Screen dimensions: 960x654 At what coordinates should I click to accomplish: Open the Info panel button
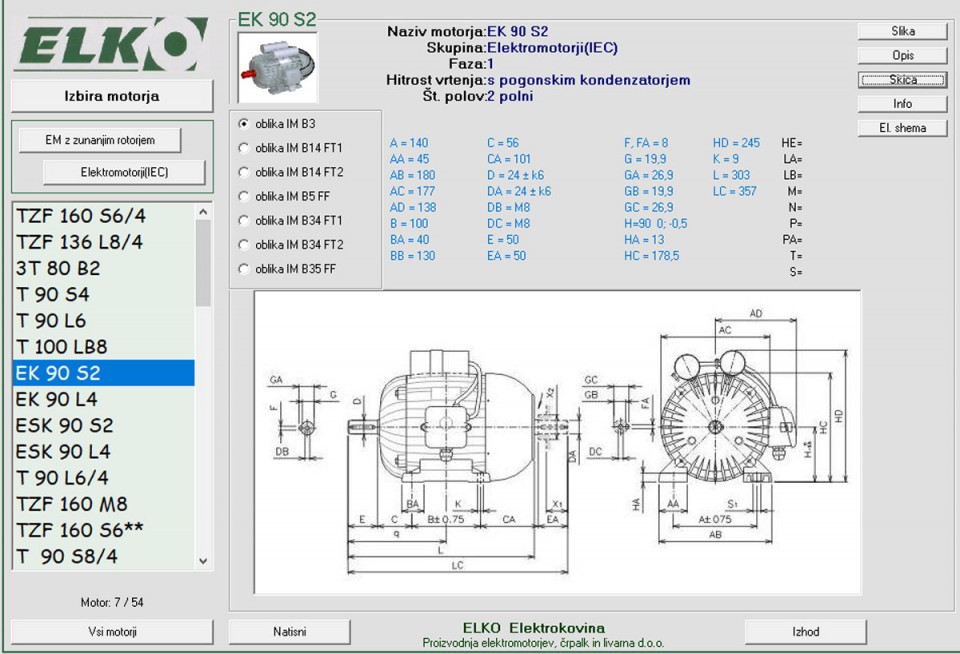coord(902,103)
